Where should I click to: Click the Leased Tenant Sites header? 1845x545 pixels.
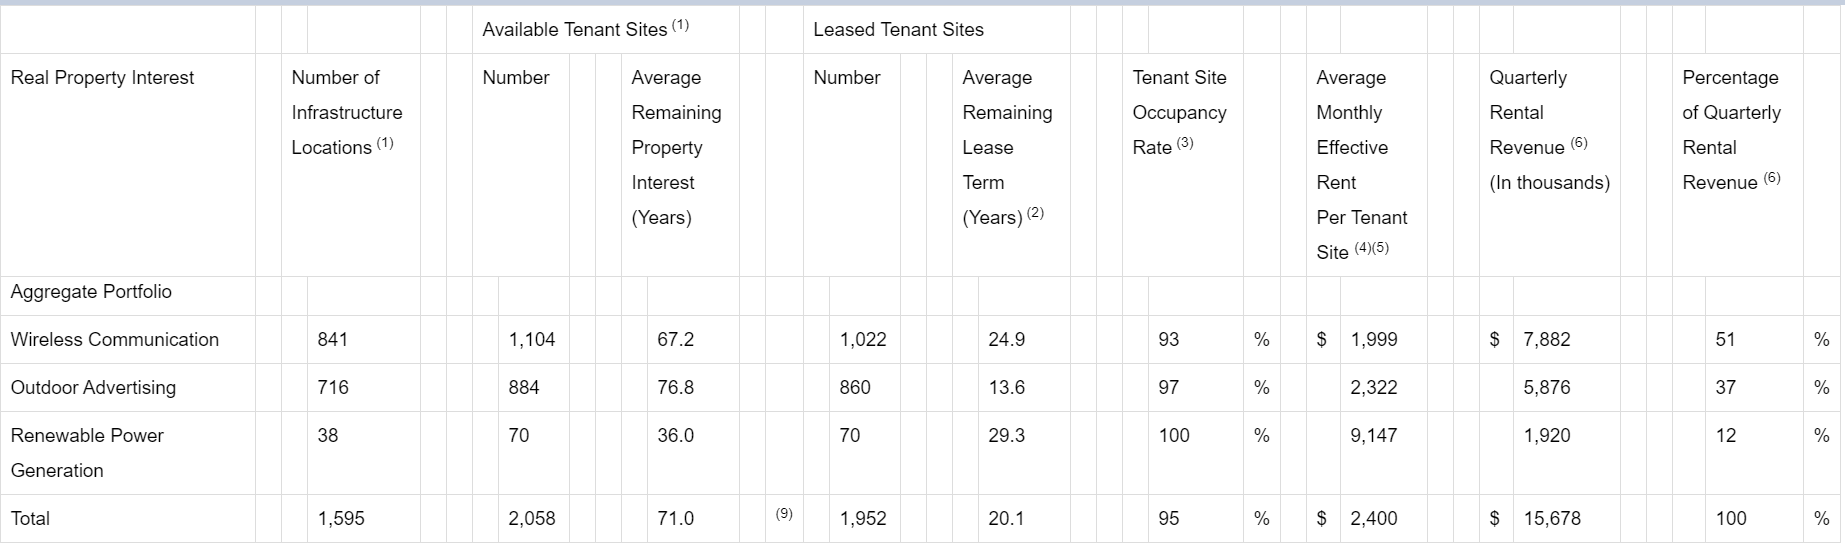(x=898, y=30)
